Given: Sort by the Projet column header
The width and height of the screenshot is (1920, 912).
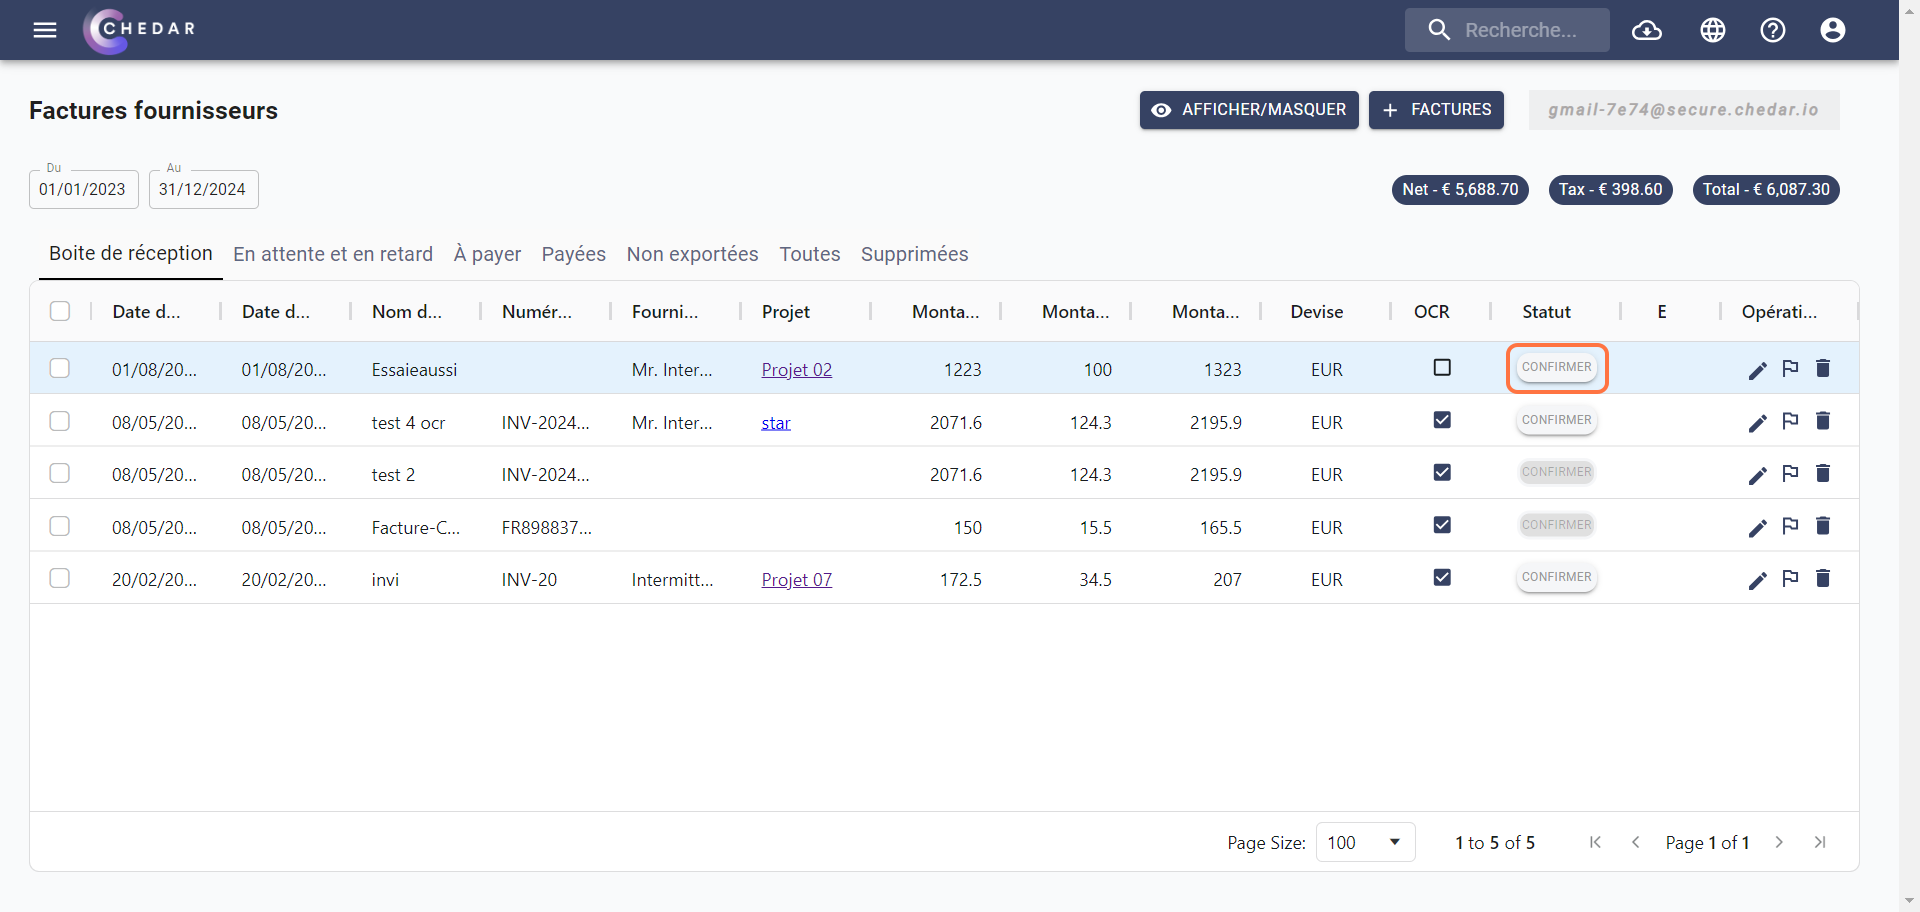Looking at the screenshot, I should click(786, 312).
